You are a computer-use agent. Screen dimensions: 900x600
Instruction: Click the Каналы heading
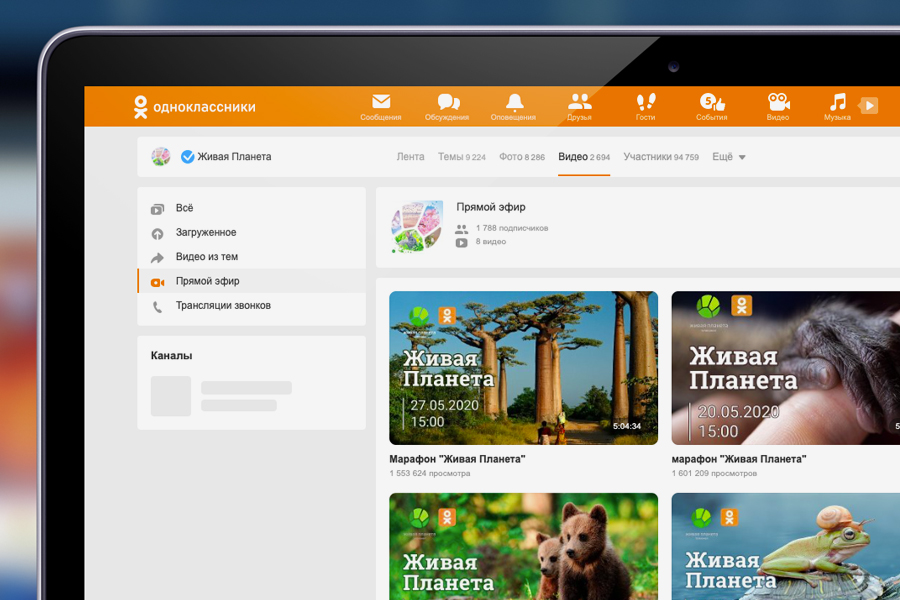(171, 355)
